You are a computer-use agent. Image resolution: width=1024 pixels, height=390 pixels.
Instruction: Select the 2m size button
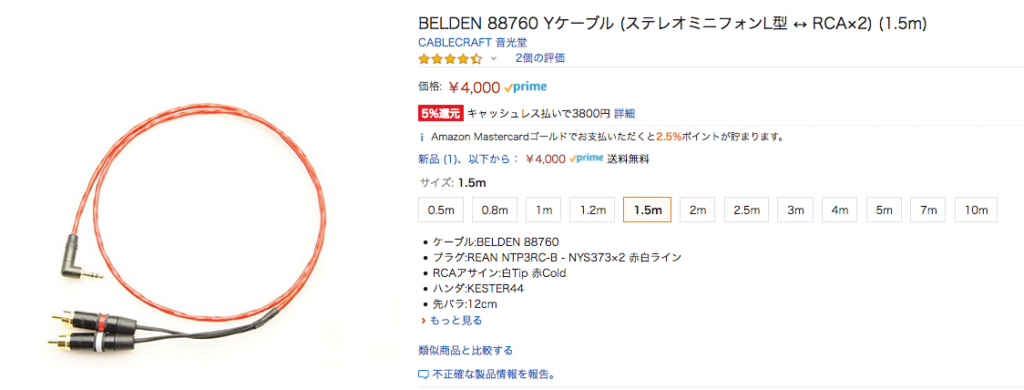697,210
